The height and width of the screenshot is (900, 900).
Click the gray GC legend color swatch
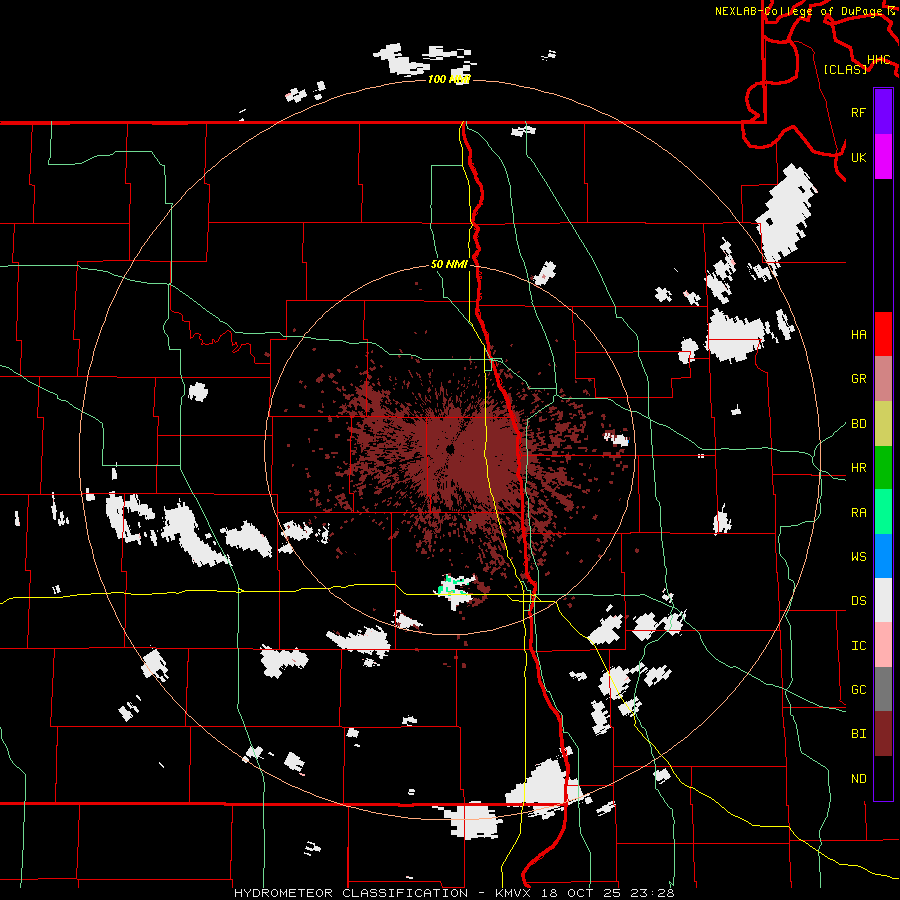tap(883, 689)
